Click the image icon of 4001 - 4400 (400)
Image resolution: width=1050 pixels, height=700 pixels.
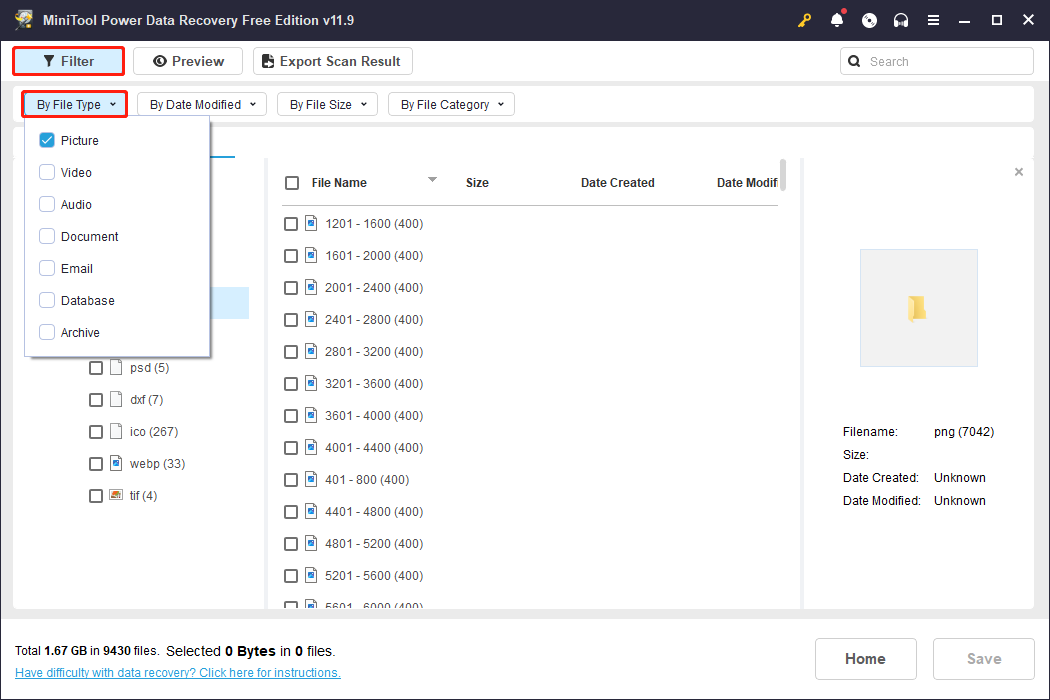pos(311,447)
